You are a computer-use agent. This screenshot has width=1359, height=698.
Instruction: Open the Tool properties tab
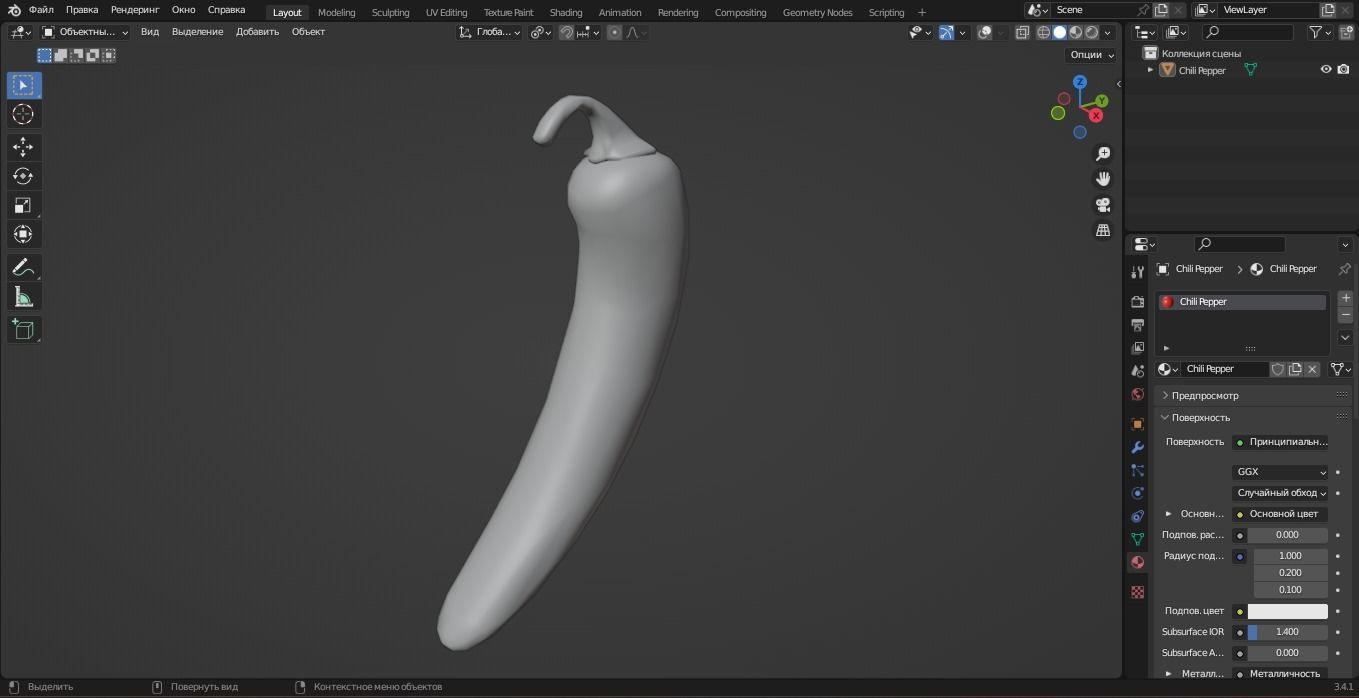pos(1137,272)
